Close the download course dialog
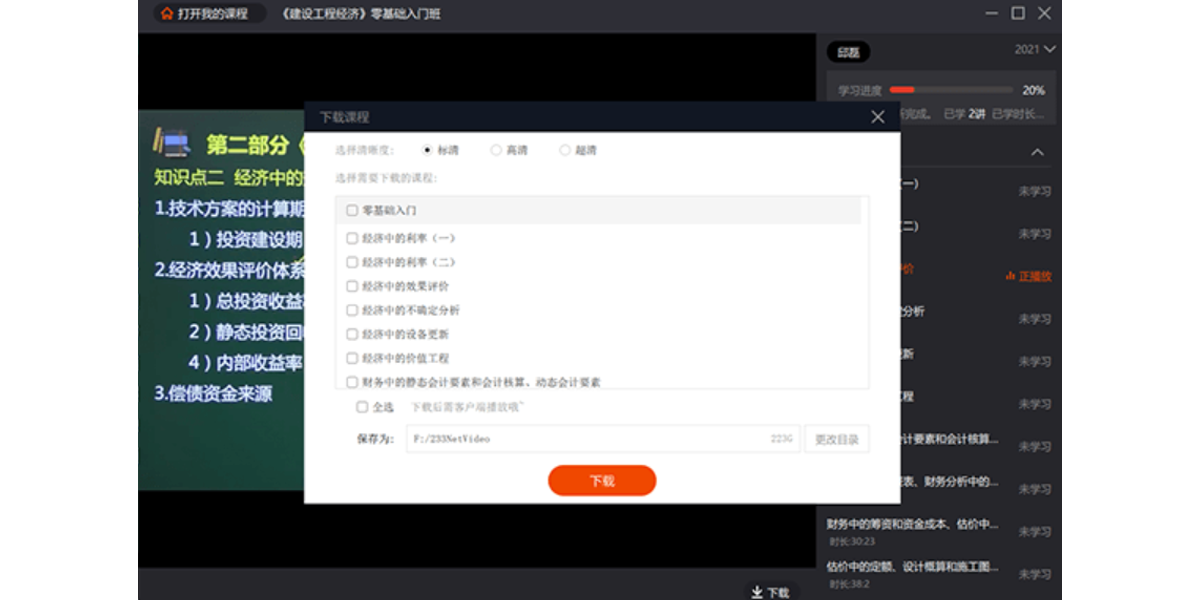Image resolution: width=1200 pixels, height=600 pixels. pos(878,117)
